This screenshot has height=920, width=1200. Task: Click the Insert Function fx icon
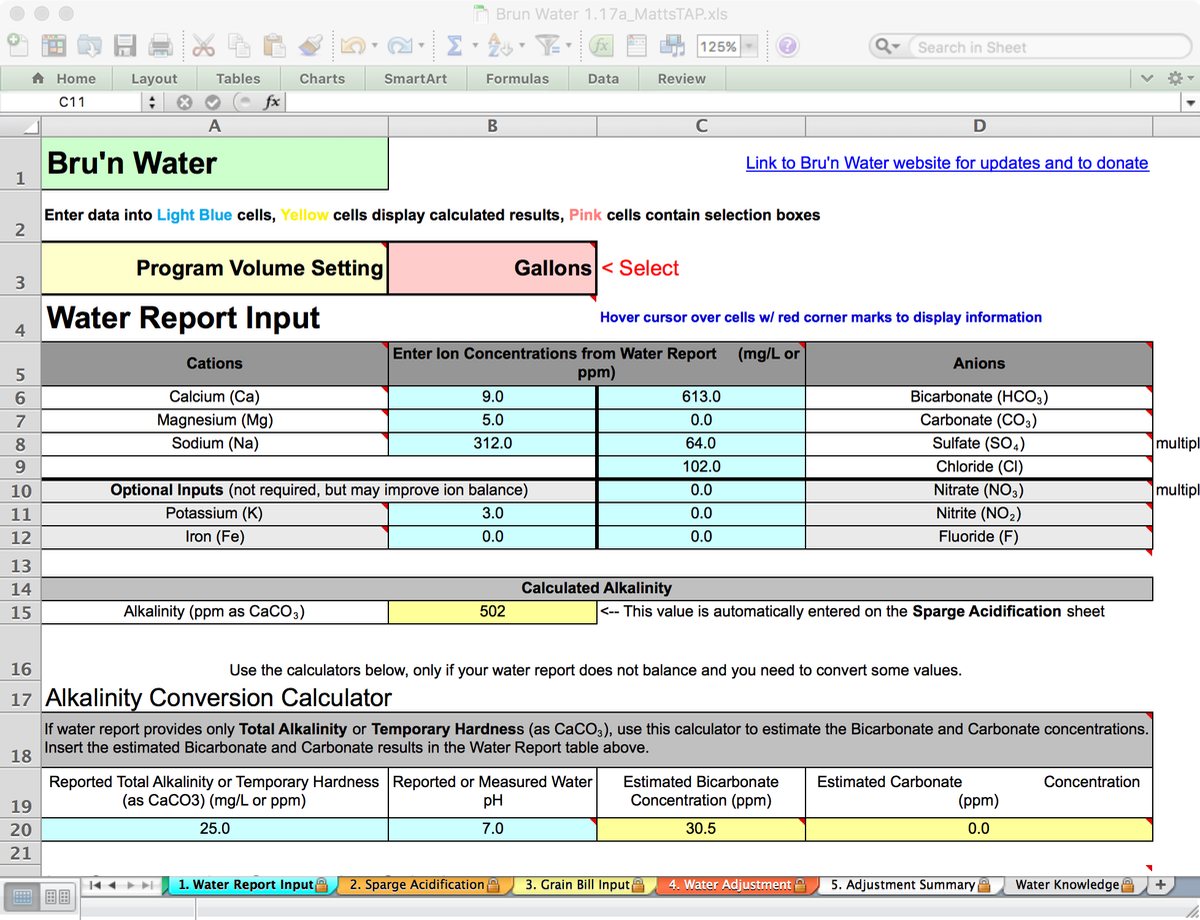pyautogui.click(x=601, y=45)
